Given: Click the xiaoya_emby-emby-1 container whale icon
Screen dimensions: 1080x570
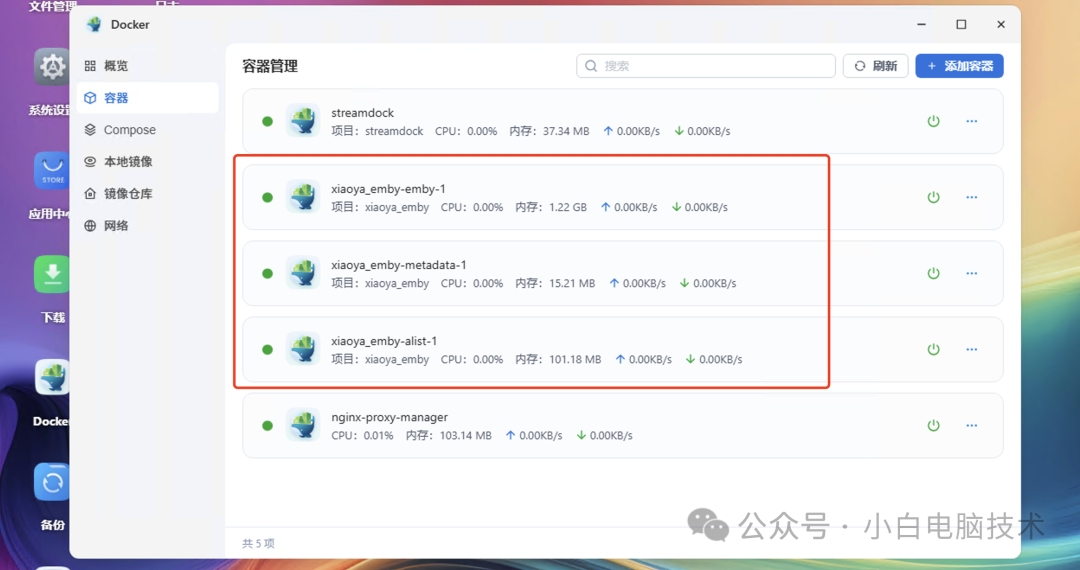Looking at the screenshot, I should (302, 197).
